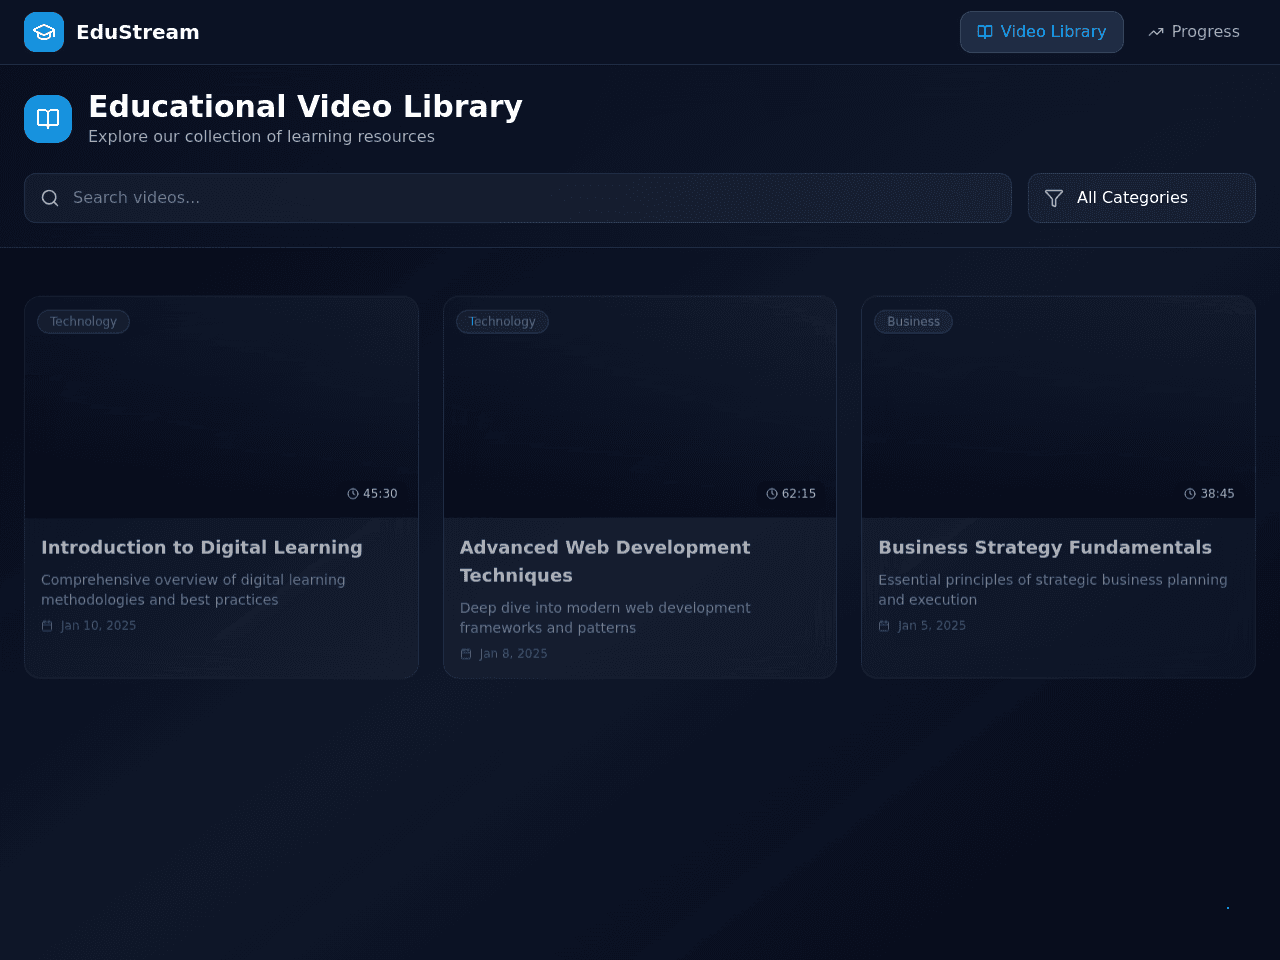
Task: Click description starting 'Comprehensive overview of digital learning'
Action: coord(193,590)
